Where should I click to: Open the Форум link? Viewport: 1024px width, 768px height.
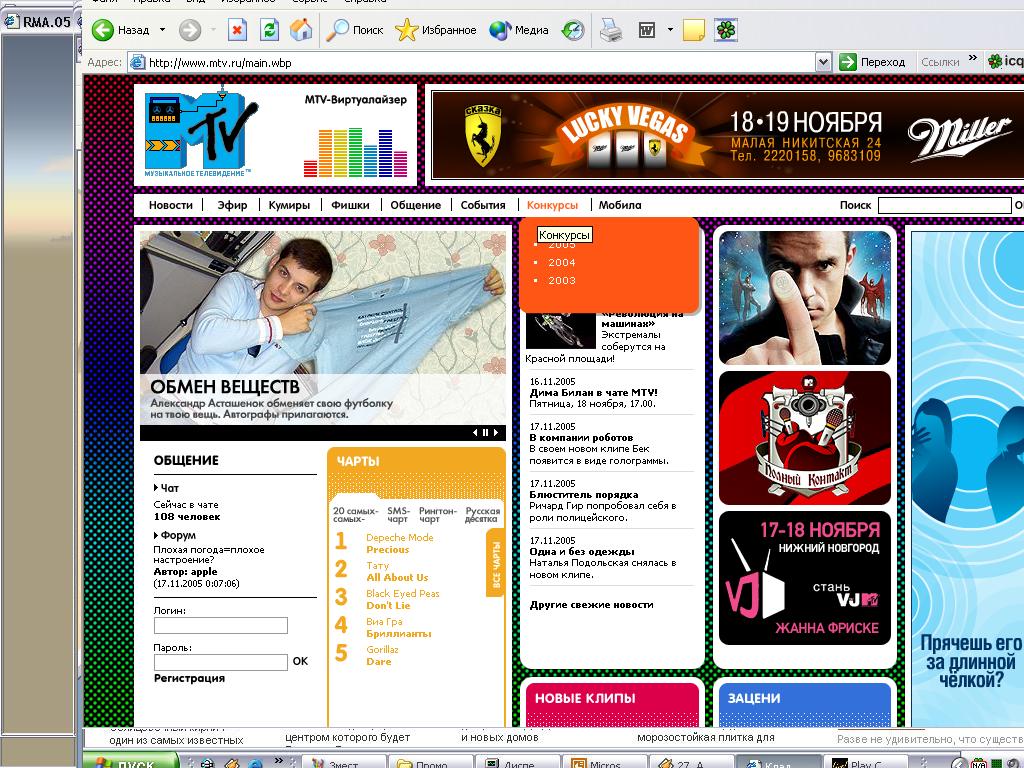178,536
